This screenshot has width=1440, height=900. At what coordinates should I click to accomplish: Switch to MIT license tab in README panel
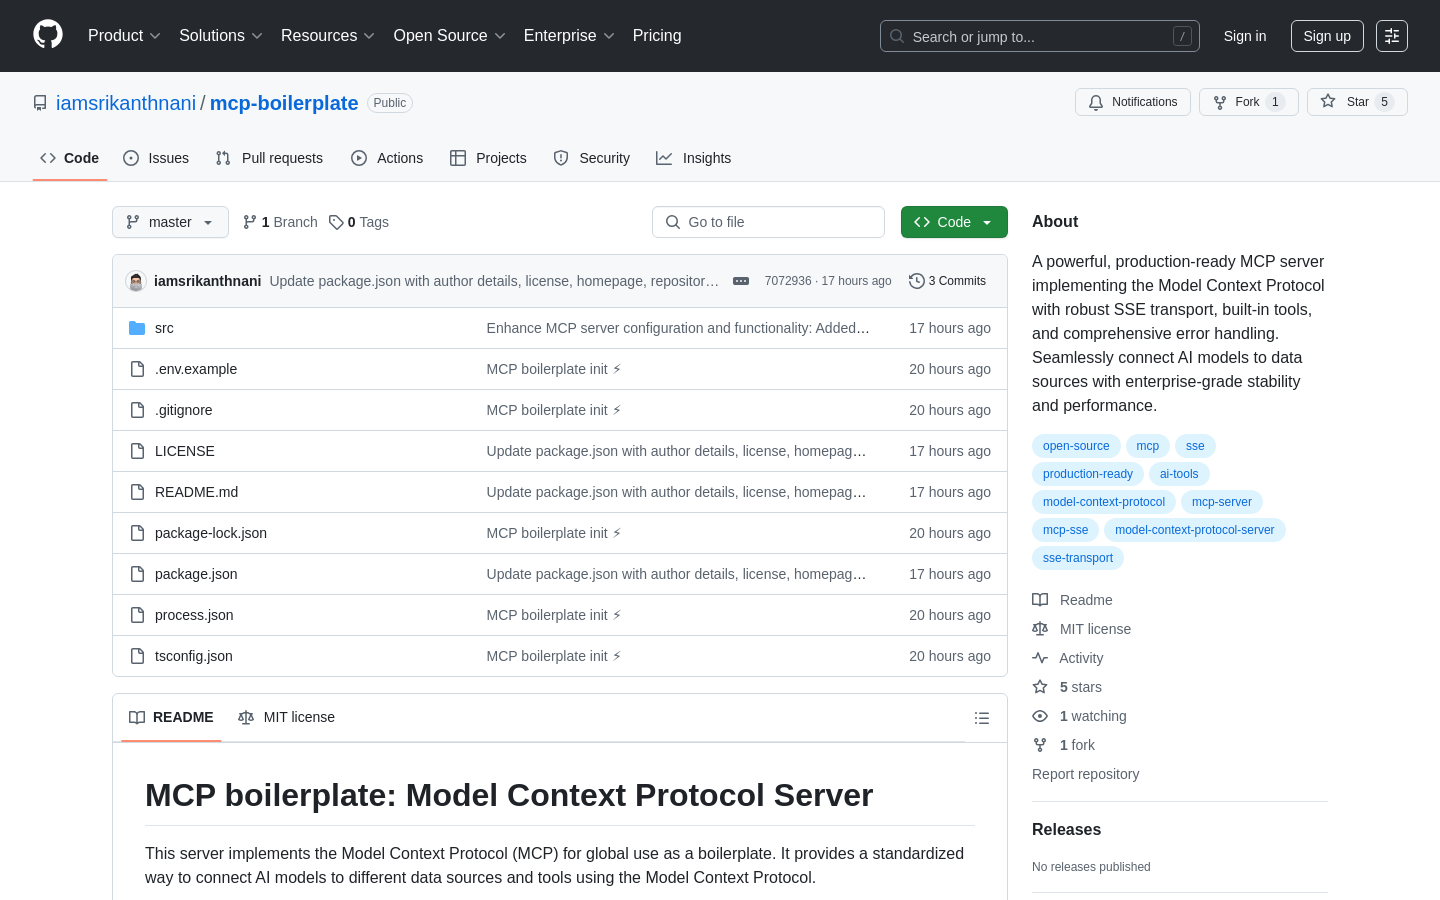tap(286, 717)
